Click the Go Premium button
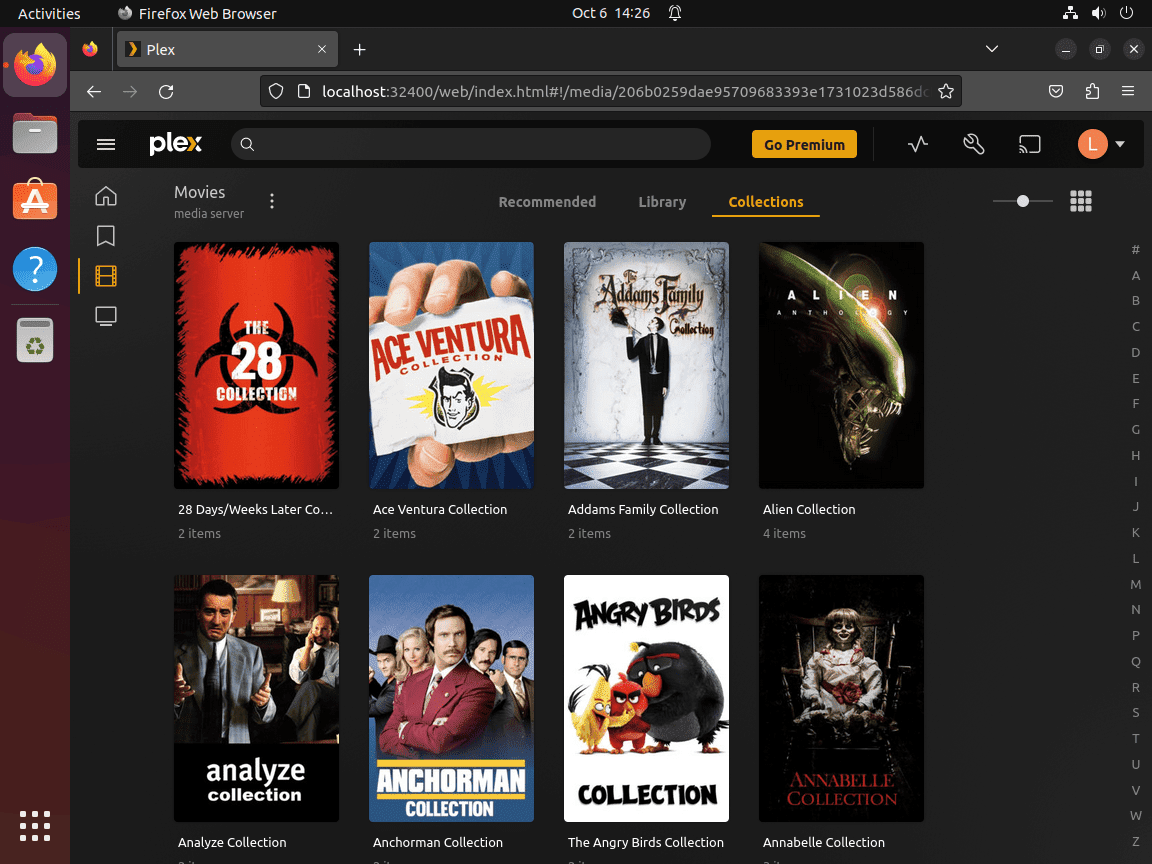The height and width of the screenshot is (864, 1152). (804, 143)
